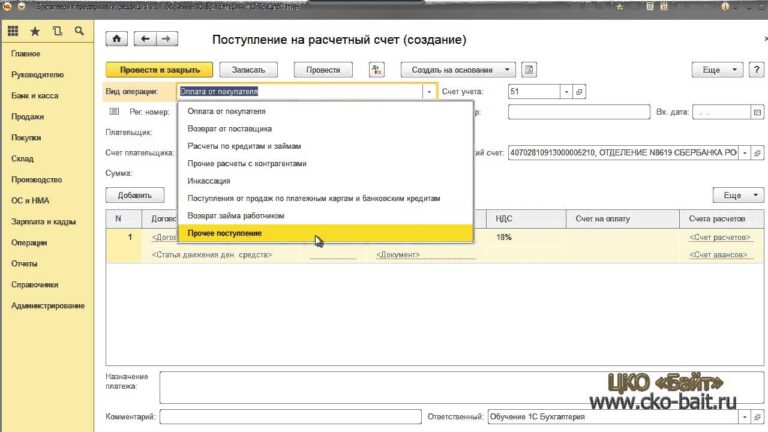Select Инкассация option

[326, 181]
